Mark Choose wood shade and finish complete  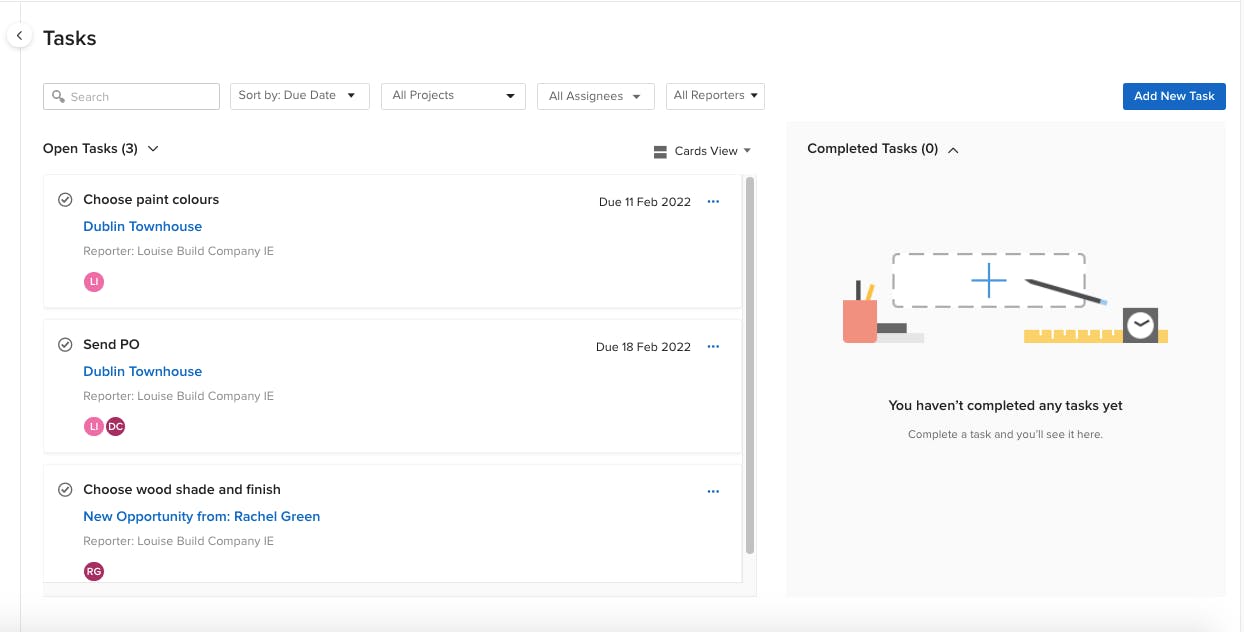coord(65,490)
